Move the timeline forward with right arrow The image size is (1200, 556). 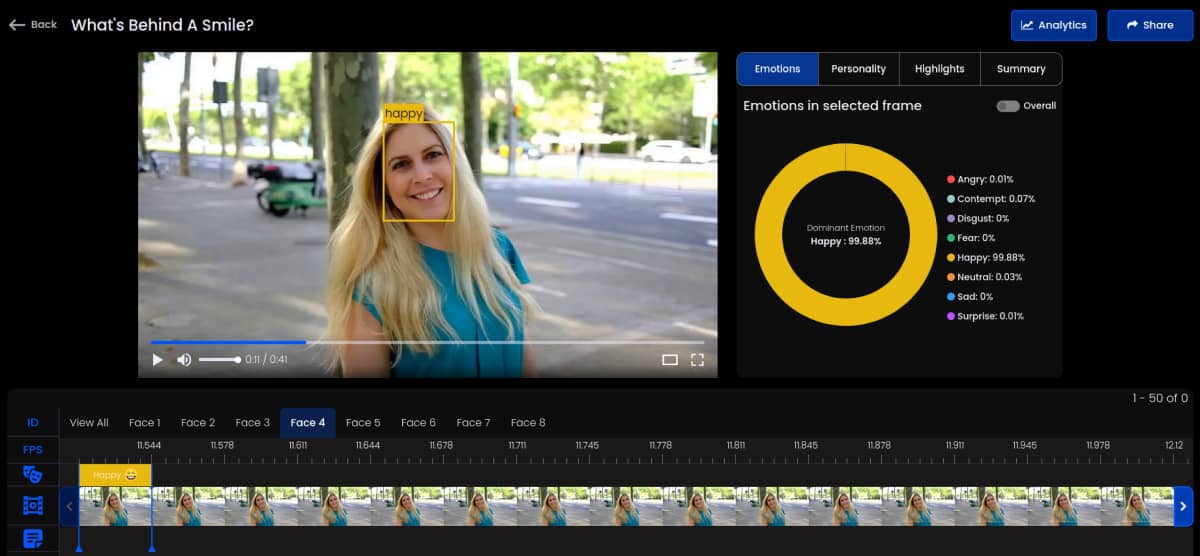point(1183,506)
